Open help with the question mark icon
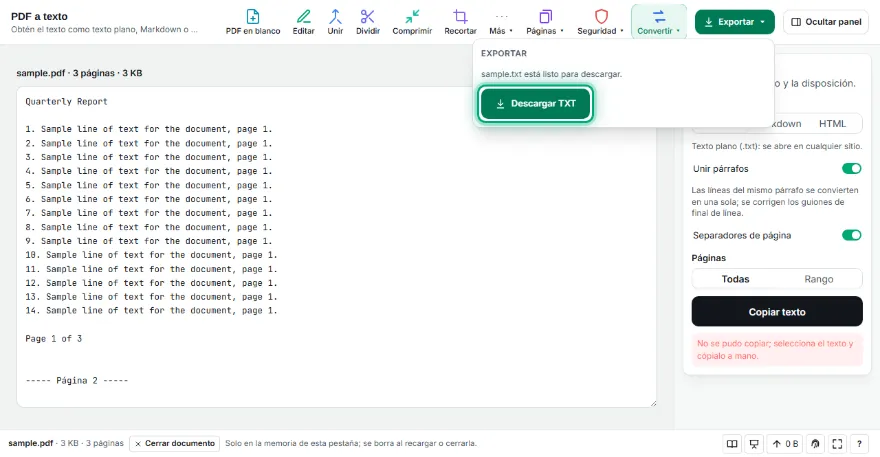 point(859,444)
